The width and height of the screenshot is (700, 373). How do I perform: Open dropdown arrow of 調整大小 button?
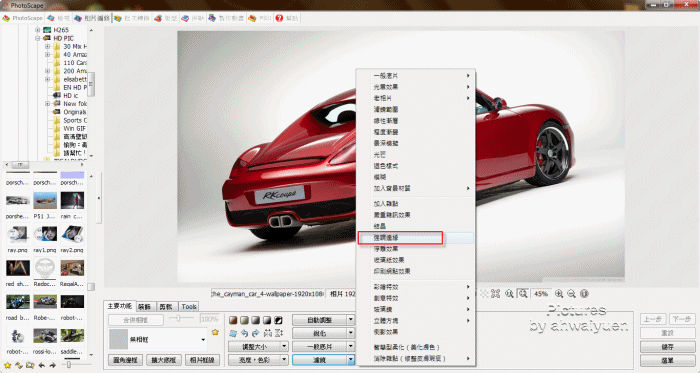(x=284, y=346)
